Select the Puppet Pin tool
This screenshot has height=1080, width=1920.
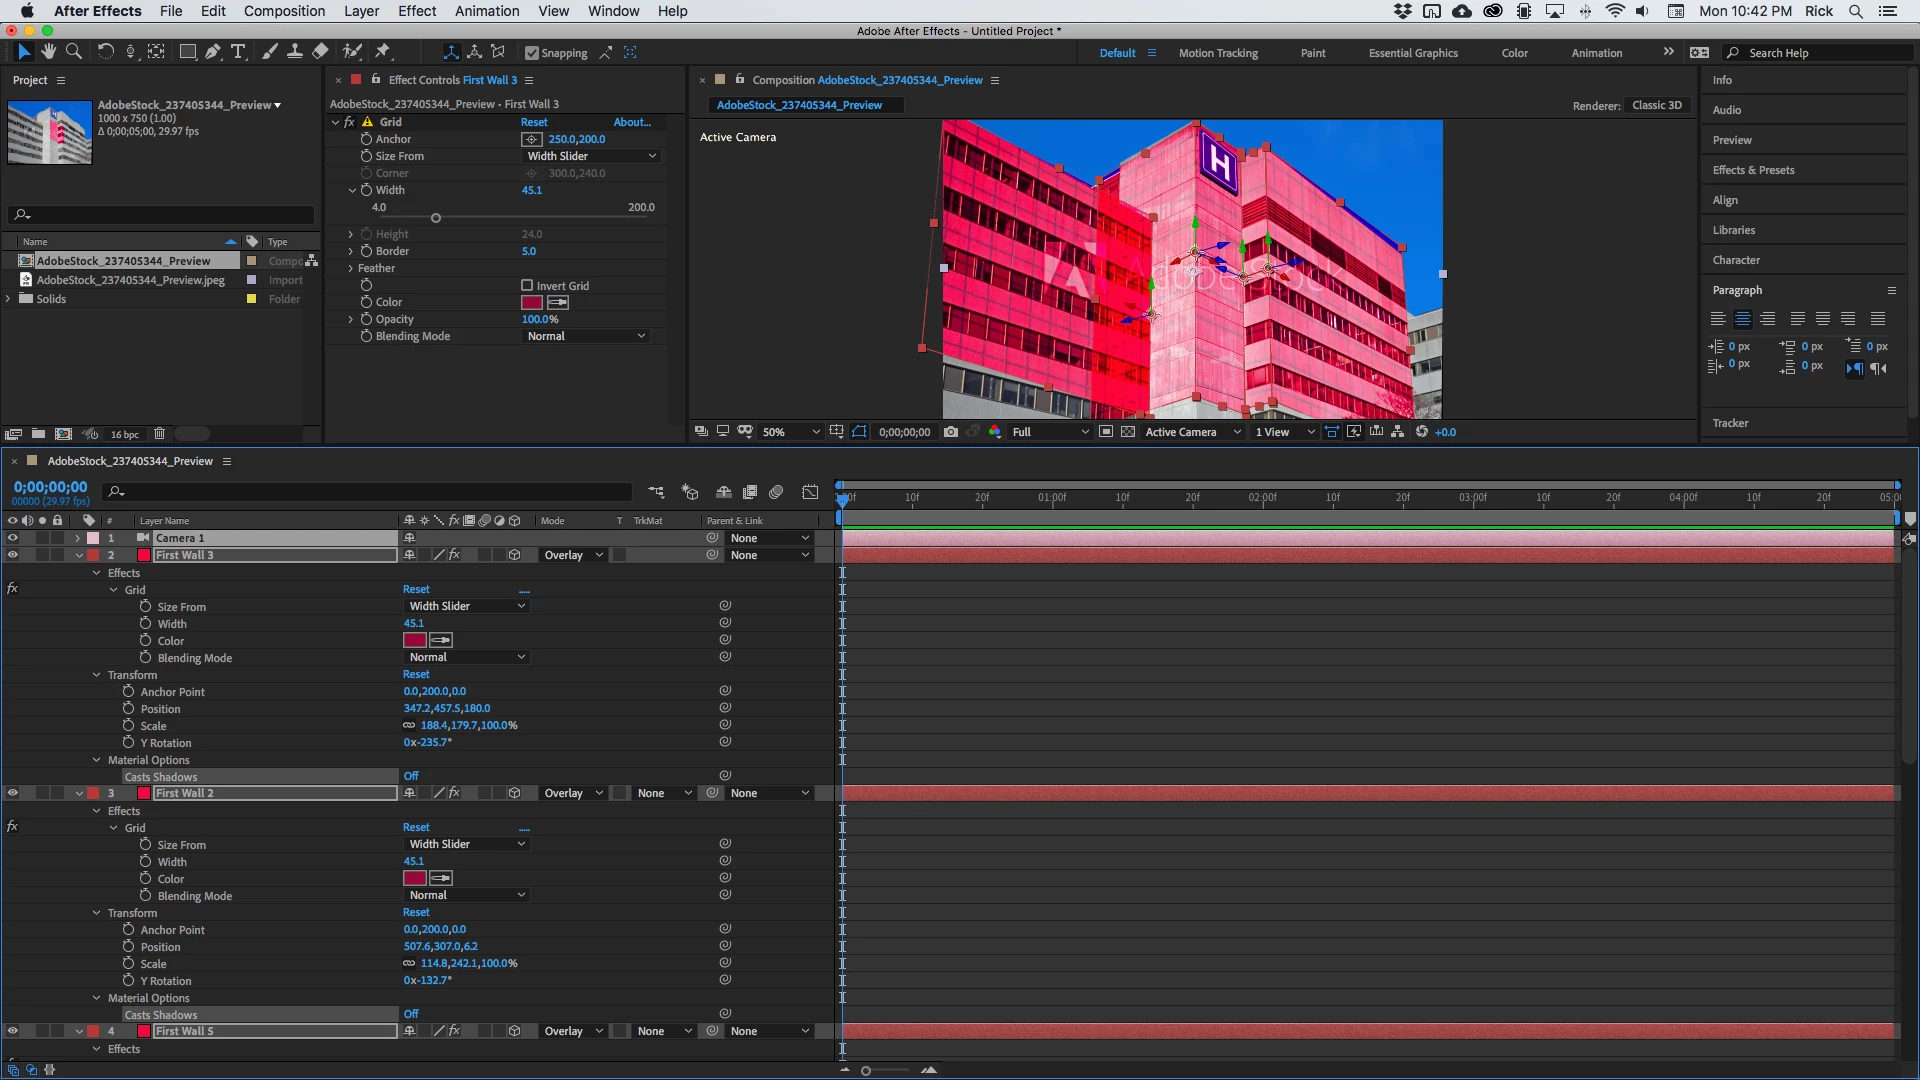(383, 52)
